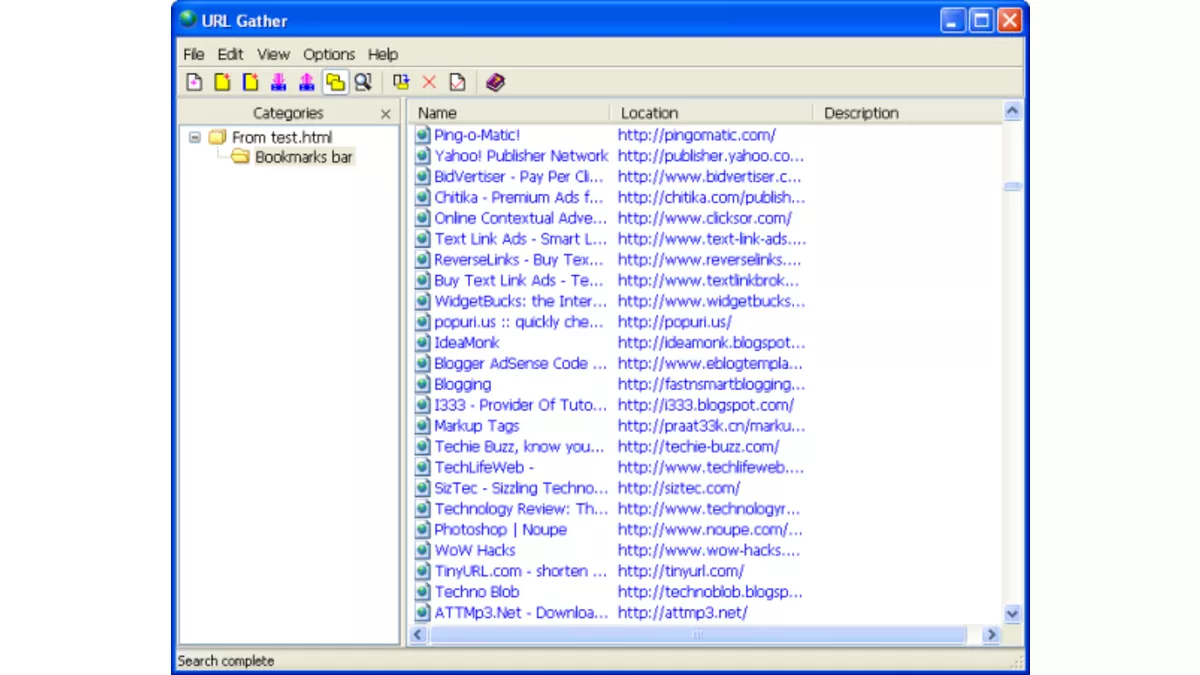Select the Blogger AdSense Code entry

(x=520, y=363)
